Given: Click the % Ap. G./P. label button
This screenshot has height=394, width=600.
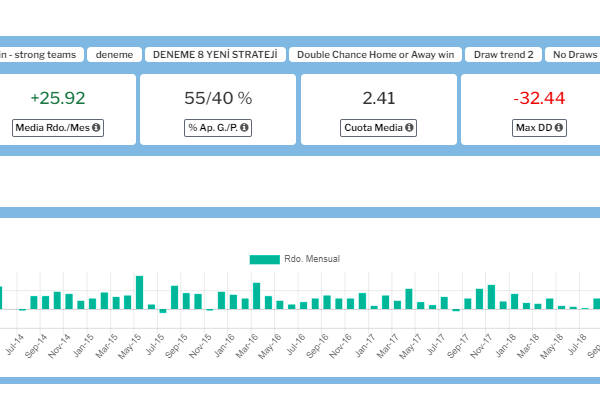Looking at the screenshot, I should [218, 128].
